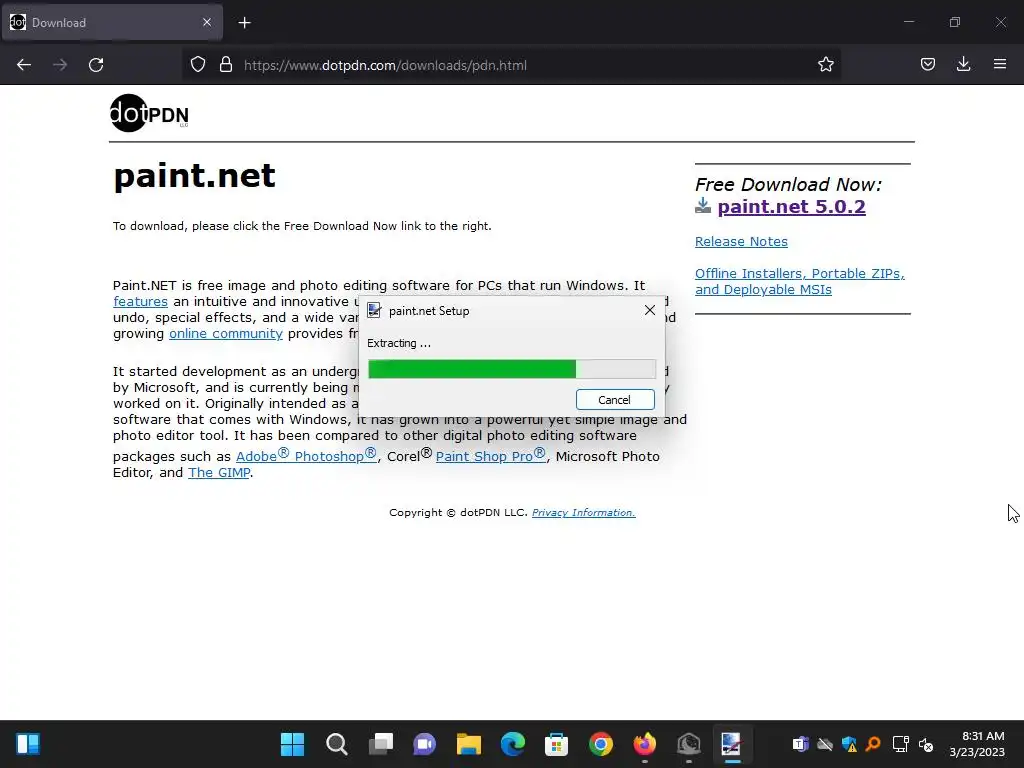Go back using the browser back arrow
This screenshot has height=768, width=1024.
[24, 65]
